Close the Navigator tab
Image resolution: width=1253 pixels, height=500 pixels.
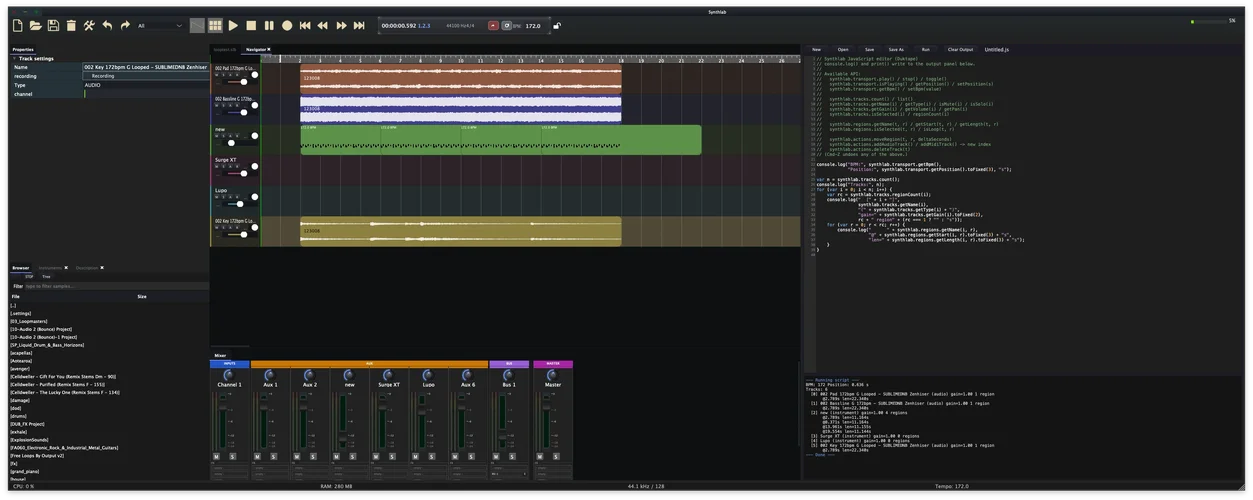pos(269,49)
